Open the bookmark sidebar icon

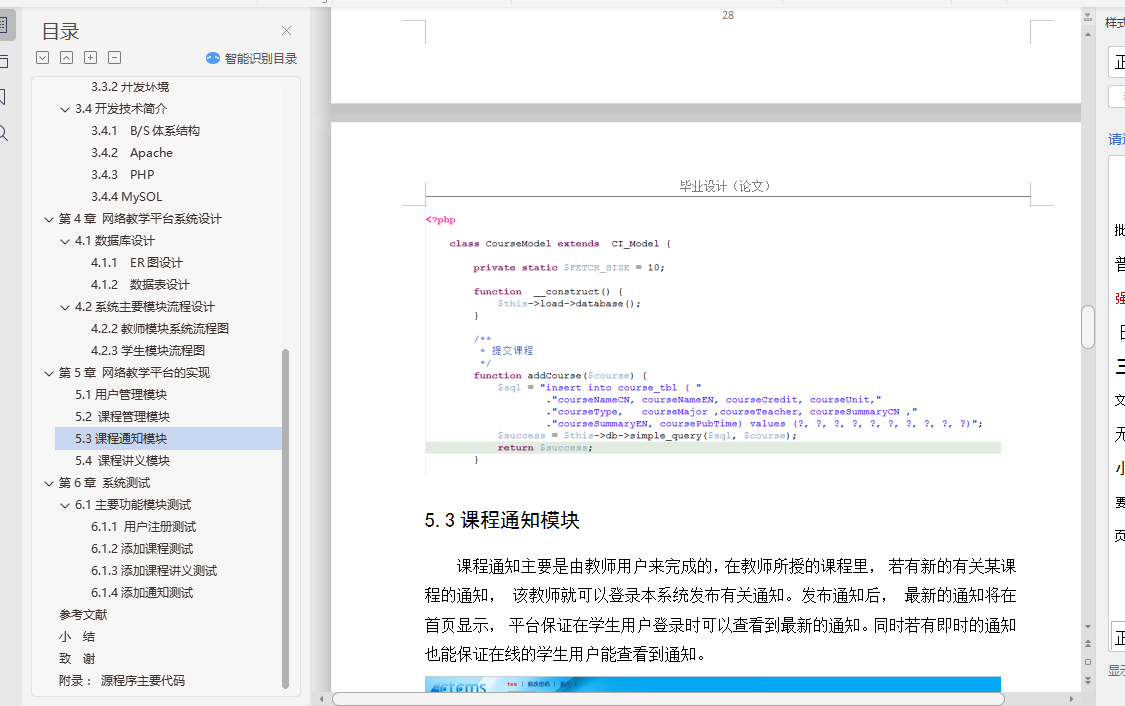coord(3,97)
